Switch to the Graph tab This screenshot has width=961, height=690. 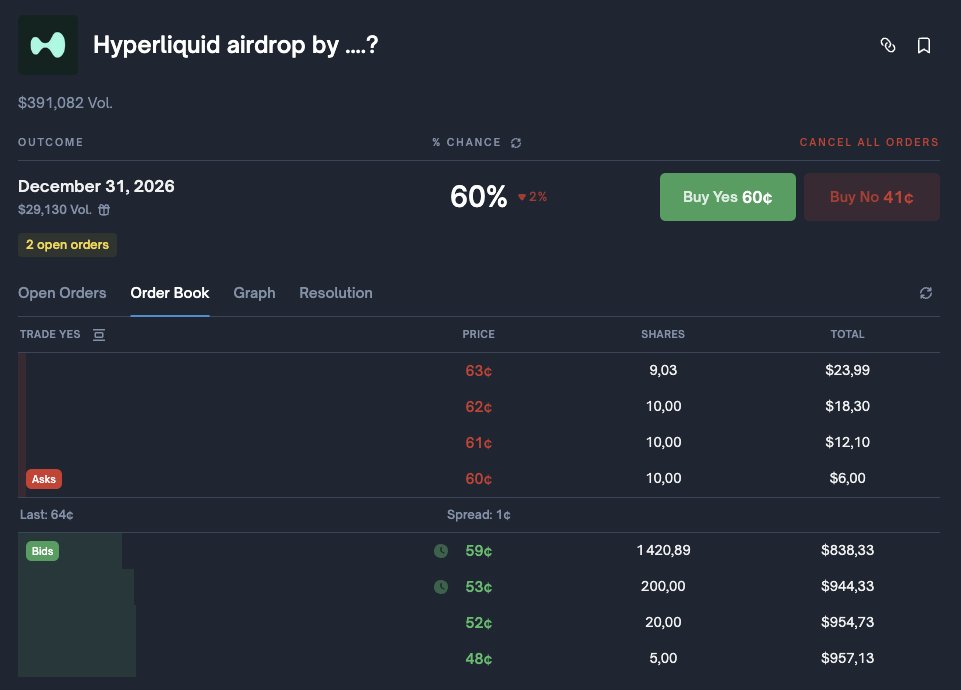click(x=254, y=293)
